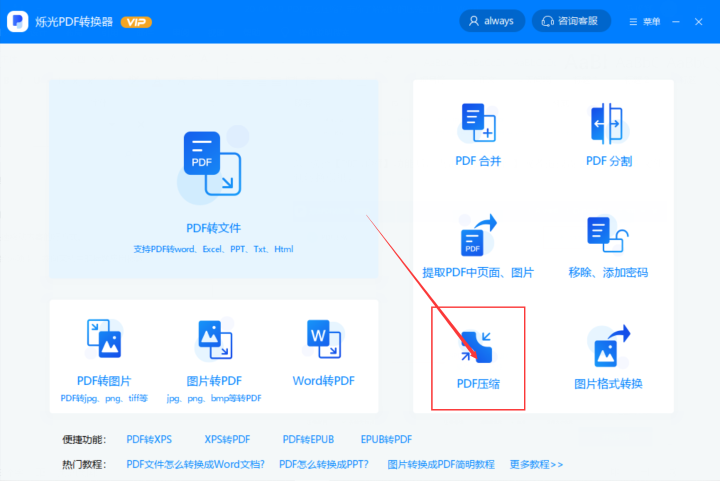Select the PDF转EPUB shortcut link
The width and height of the screenshot is (720, 481).
tap(308, 440)
